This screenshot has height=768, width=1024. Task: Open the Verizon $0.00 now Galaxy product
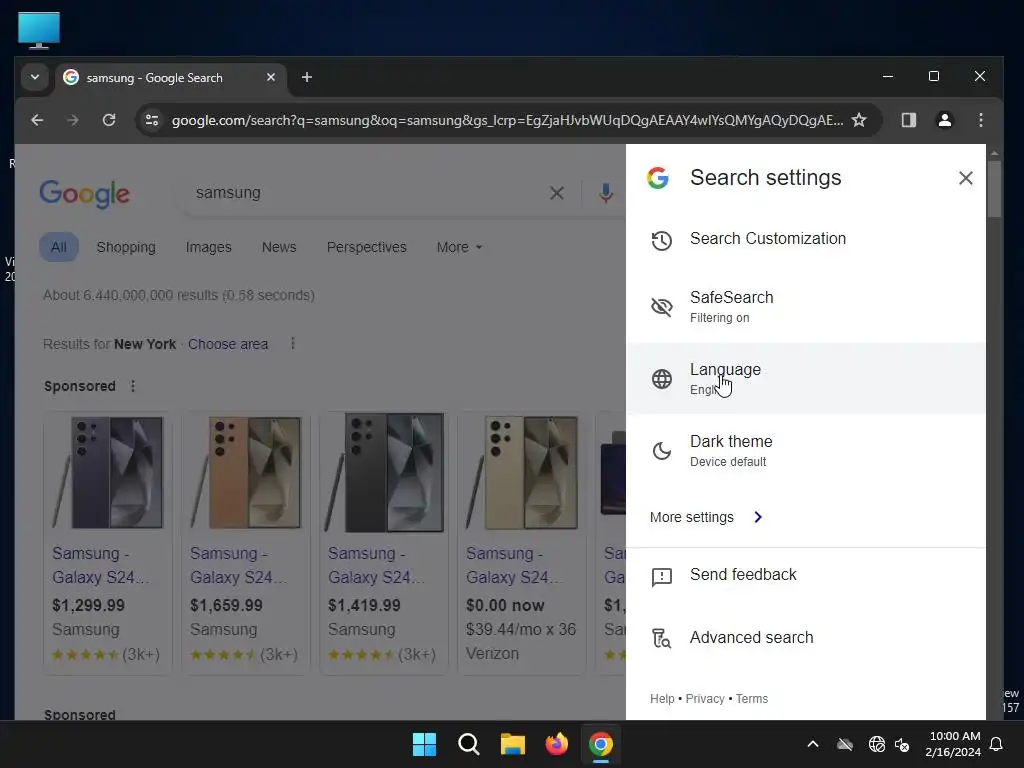pyautogui.click(x=521, y=542)
